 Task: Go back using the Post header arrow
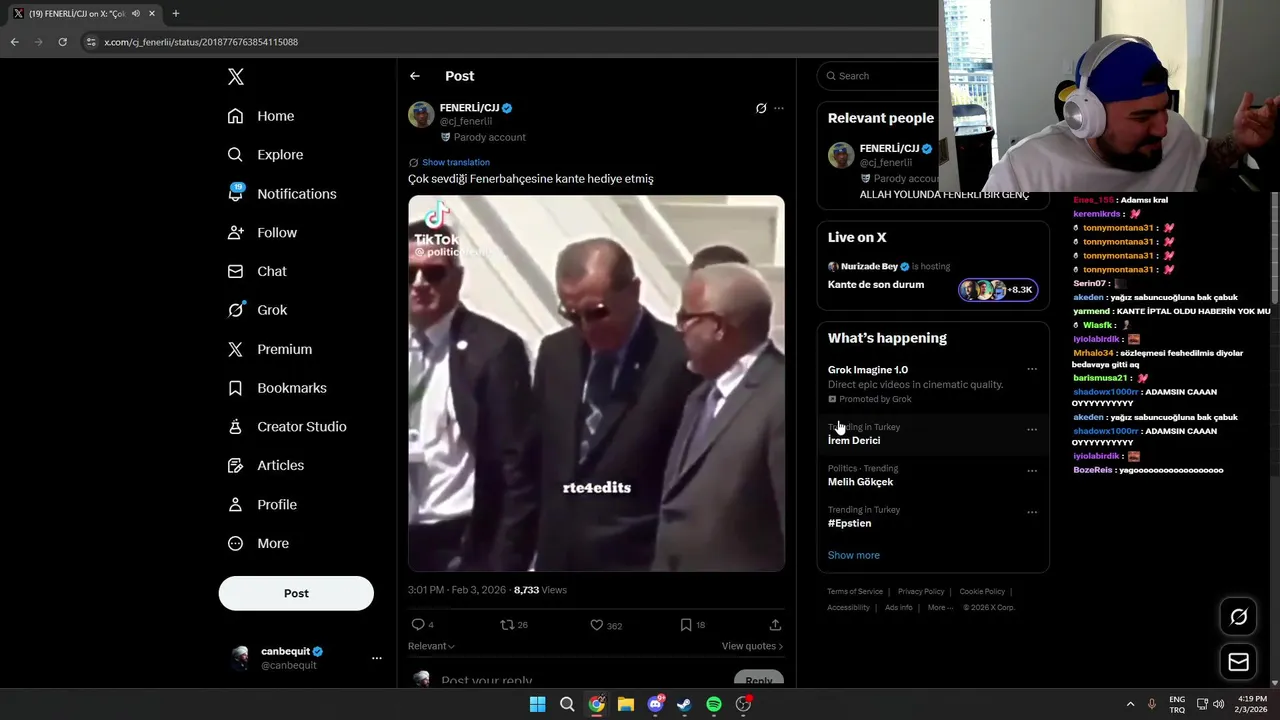pyautogui.click(x=415, y=76)
